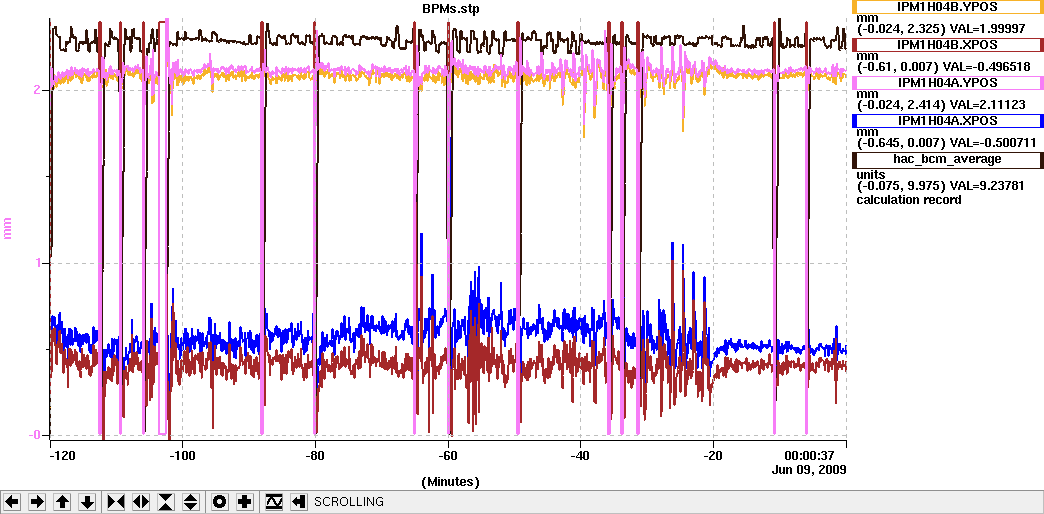Click the (Minutes) axis label
Viewport: 1044px width, 514px height.
point(449,481)
